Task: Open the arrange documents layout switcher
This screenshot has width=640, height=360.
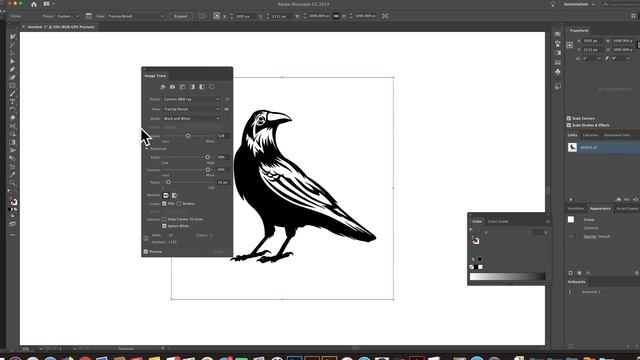Action: click(49, 4)
